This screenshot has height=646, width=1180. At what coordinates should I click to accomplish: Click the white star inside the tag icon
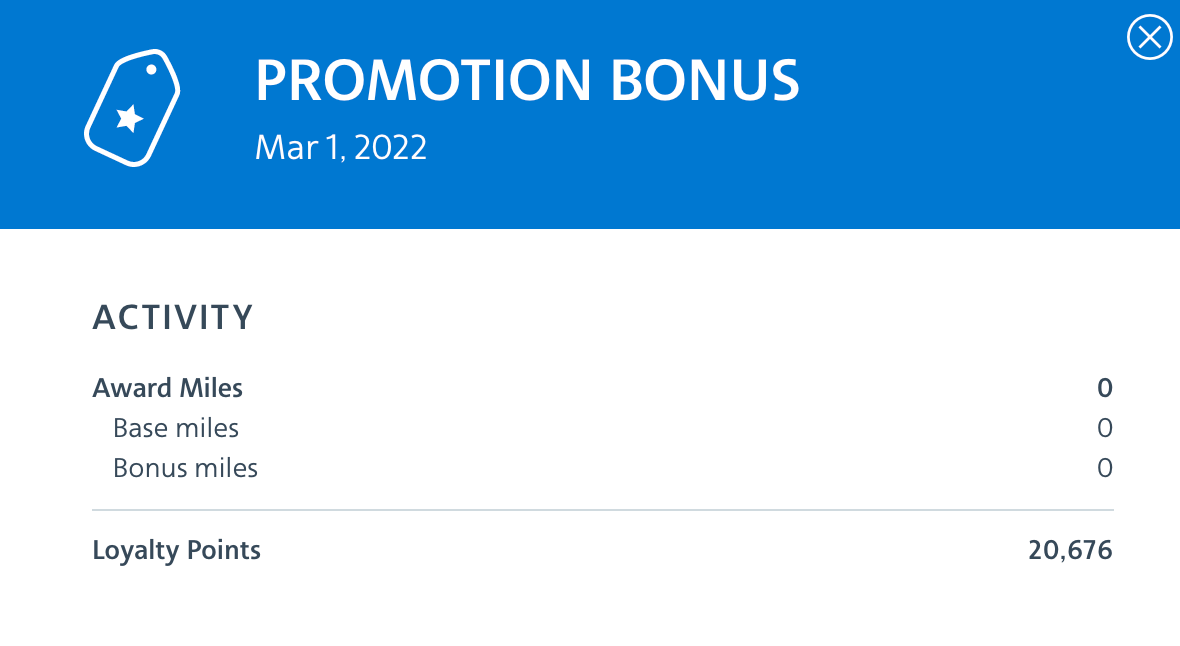[x=129, y=119]
